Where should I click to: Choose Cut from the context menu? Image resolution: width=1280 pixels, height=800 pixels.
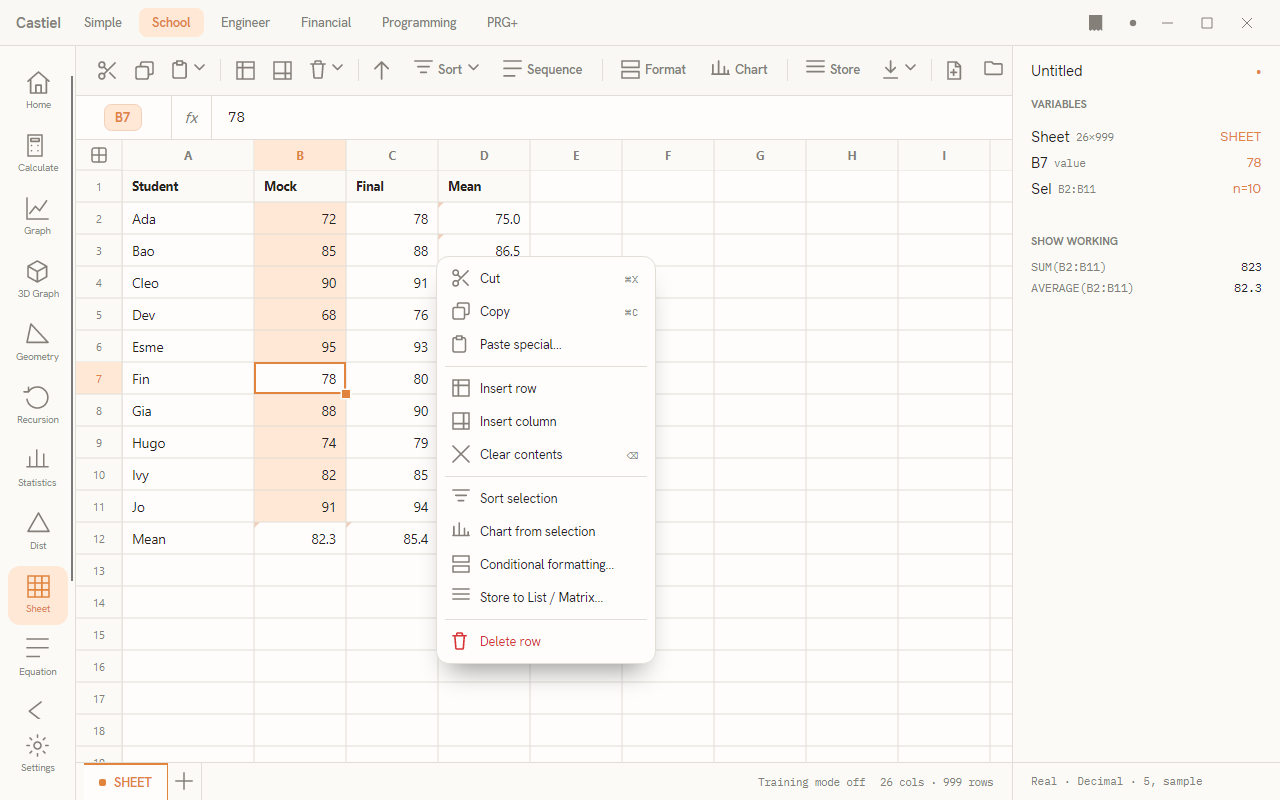[x=546, y=279]
